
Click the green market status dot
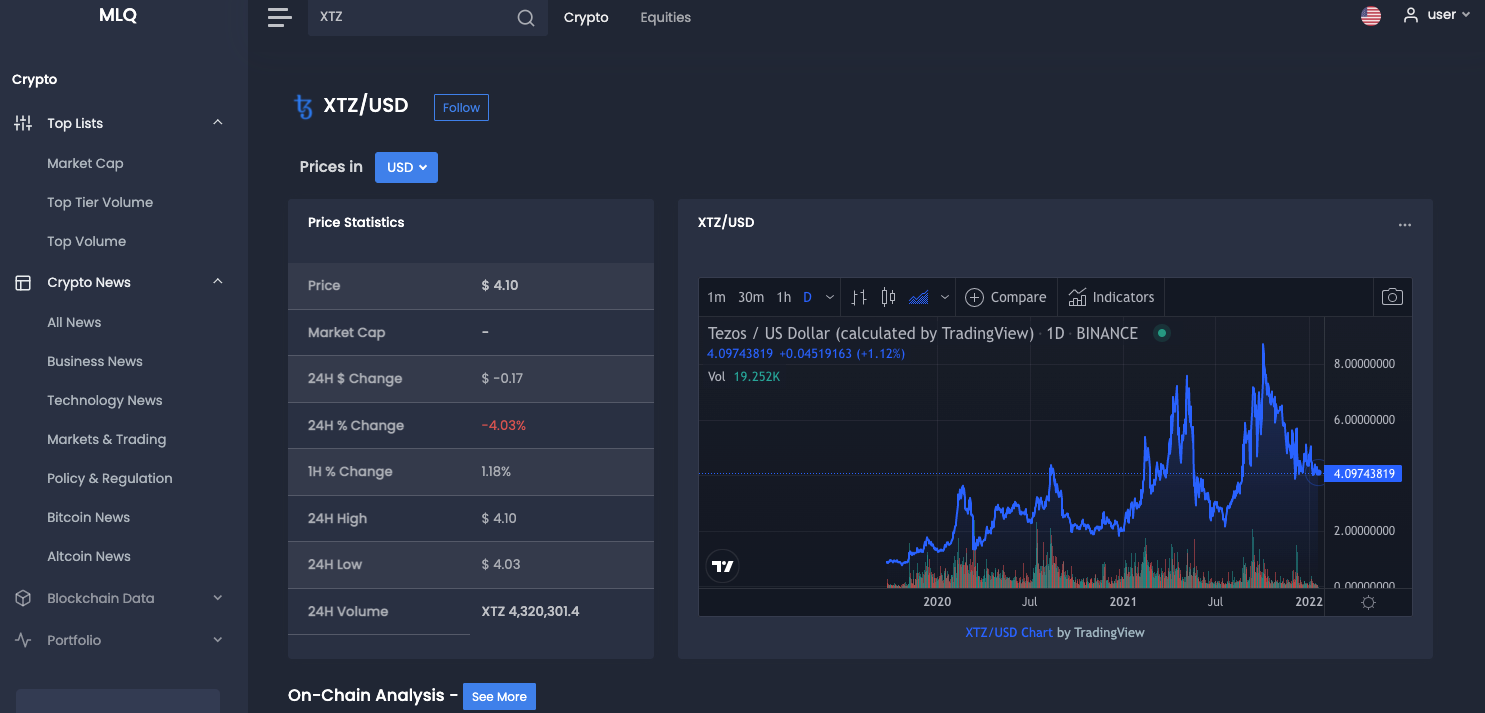(1161, 333)
